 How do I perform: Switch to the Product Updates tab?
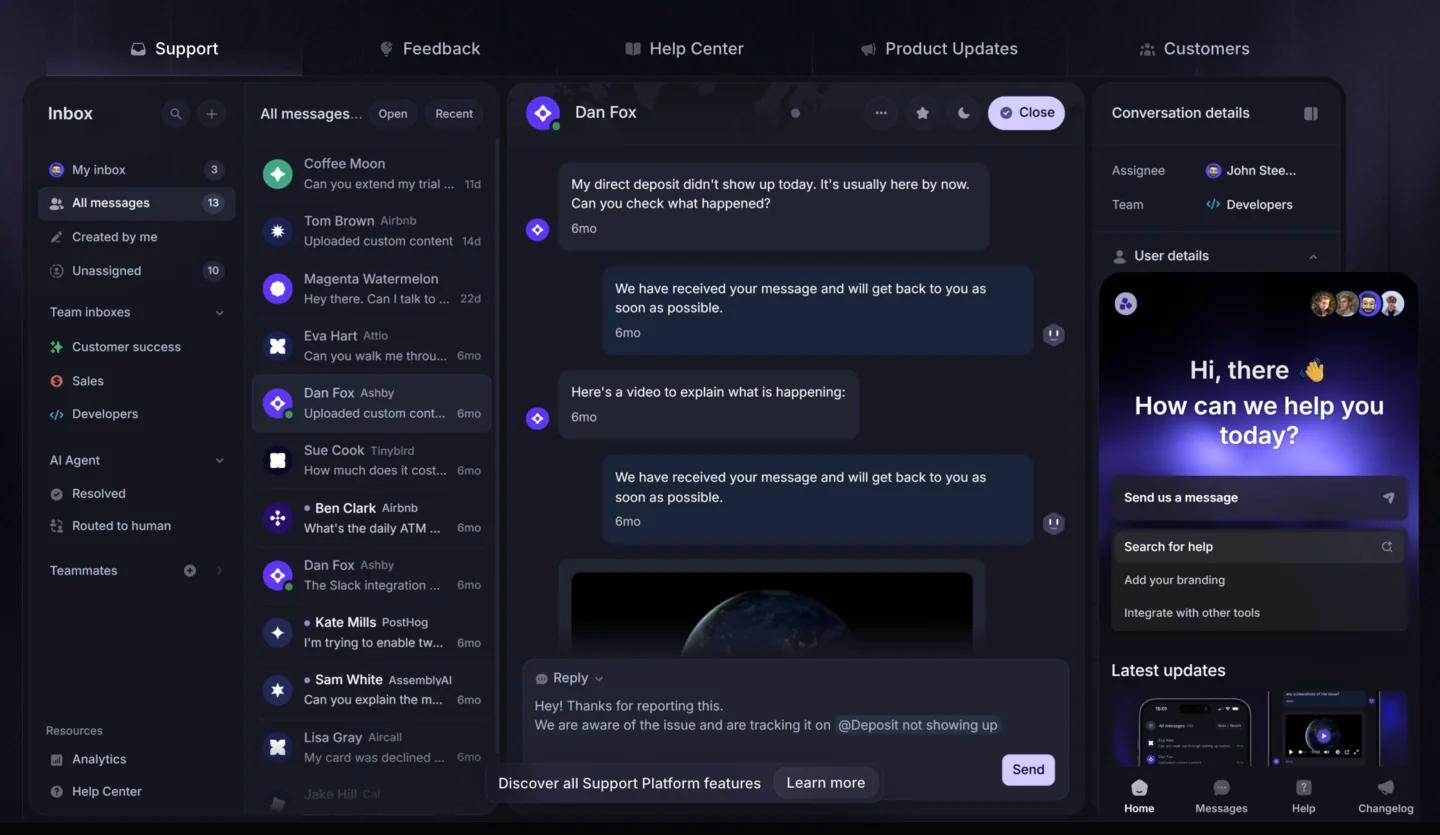(939, 49)
